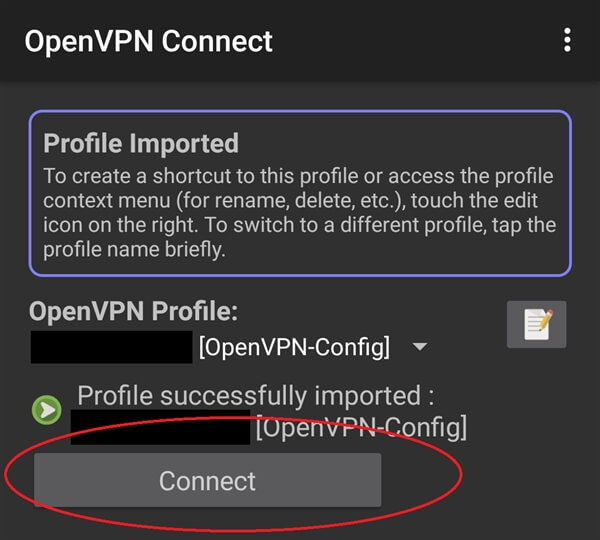600x540 pixels.
Task: Open the three-dot overflow menu
Action: coord(567,41)
